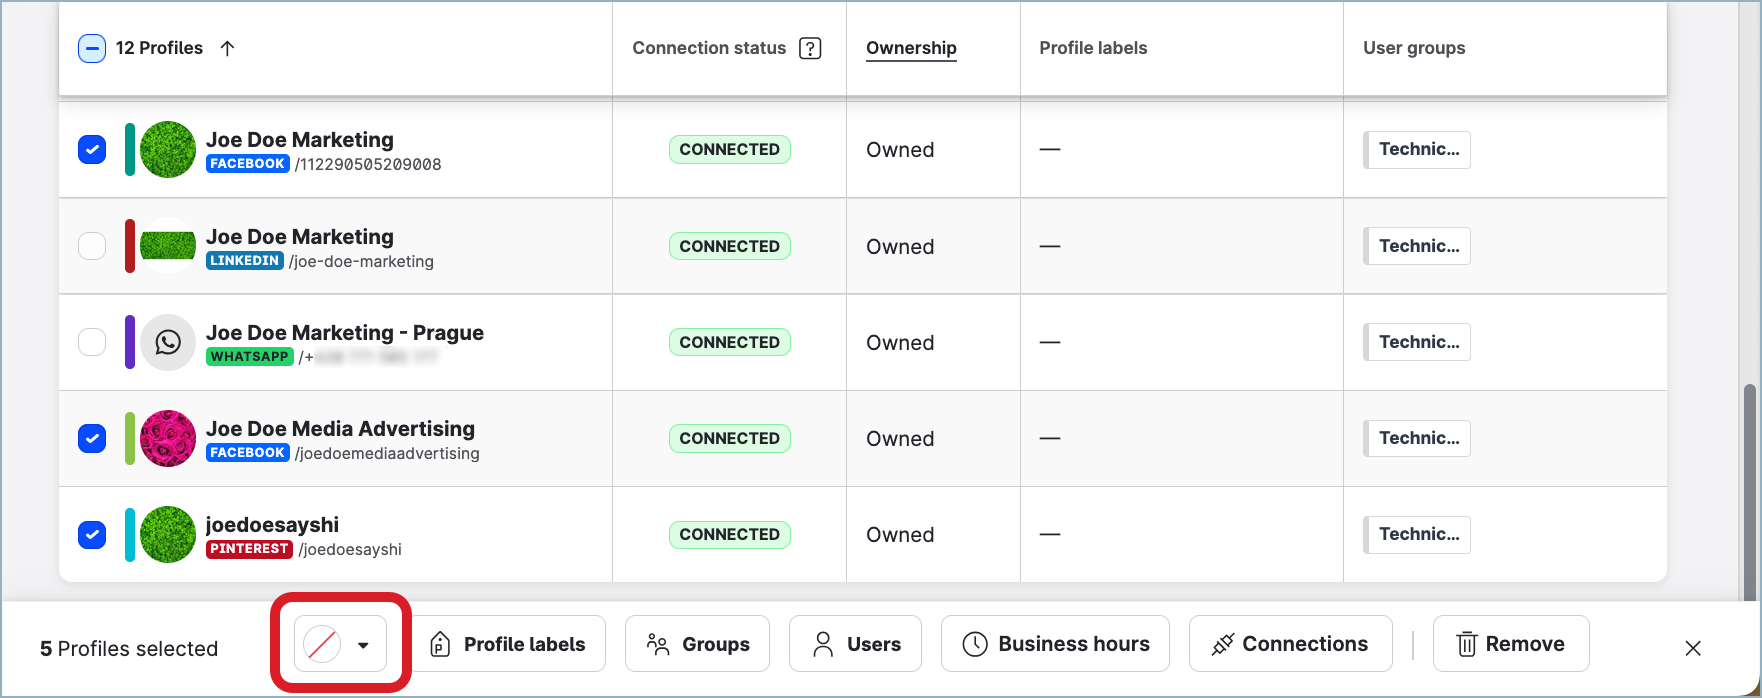Click the tag icon on Profile labels button
This screenshot has height=698, width=1762.
point(440,644)
